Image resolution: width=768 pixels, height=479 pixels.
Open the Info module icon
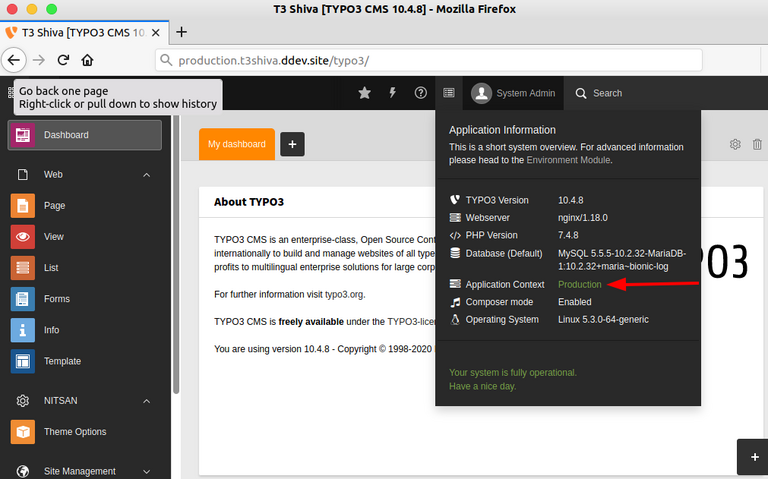23,330
